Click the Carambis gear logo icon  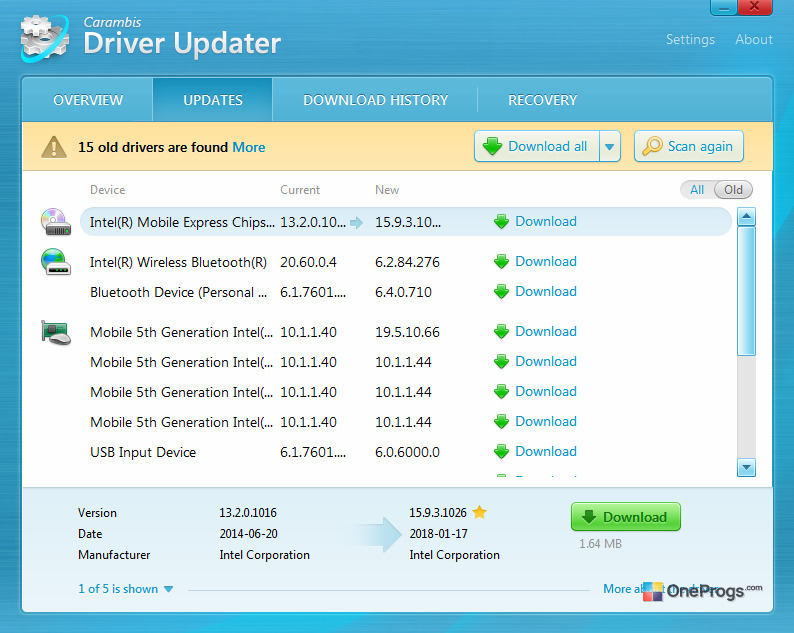pyautogui.click(x=45, y=38)
